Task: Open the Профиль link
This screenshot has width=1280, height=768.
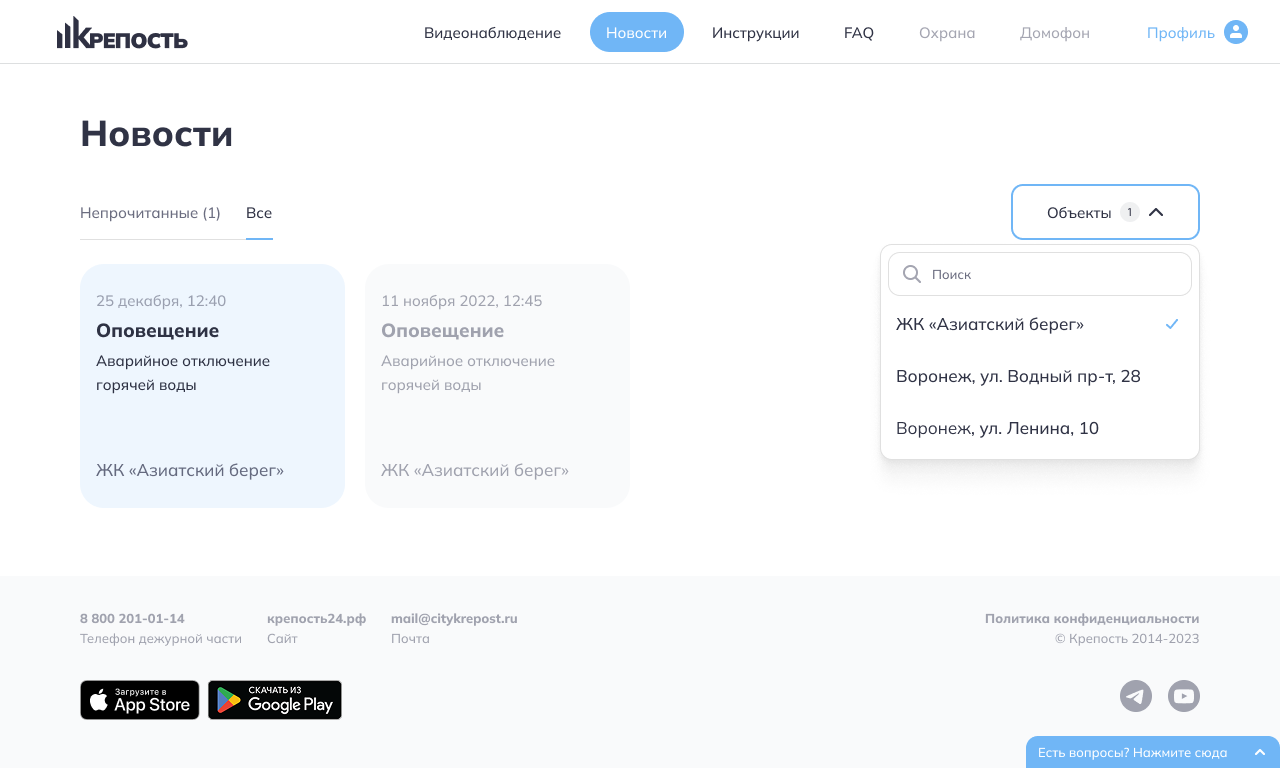Action: (1181, 33)
